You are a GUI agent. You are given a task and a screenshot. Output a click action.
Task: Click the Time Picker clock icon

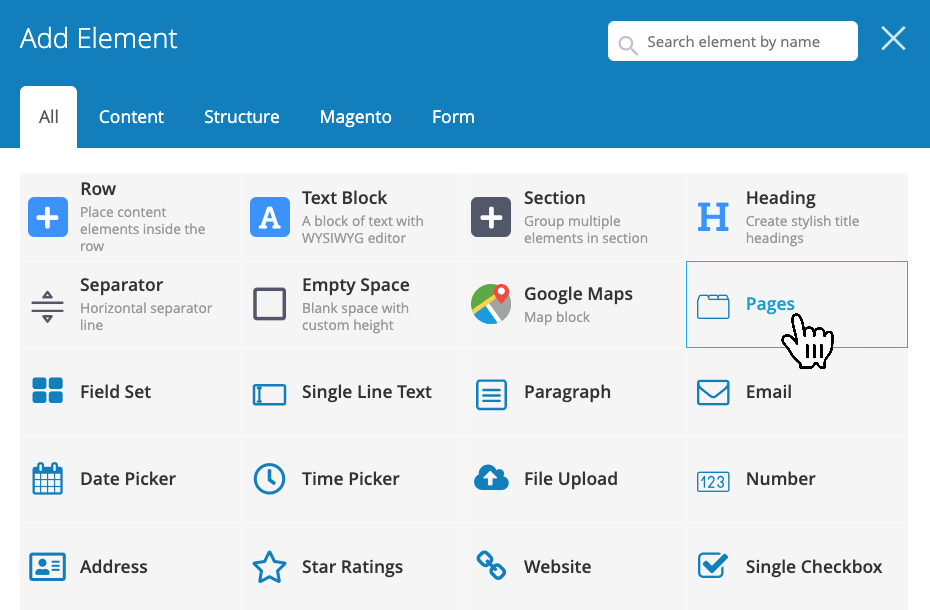(x=270, y=479)
